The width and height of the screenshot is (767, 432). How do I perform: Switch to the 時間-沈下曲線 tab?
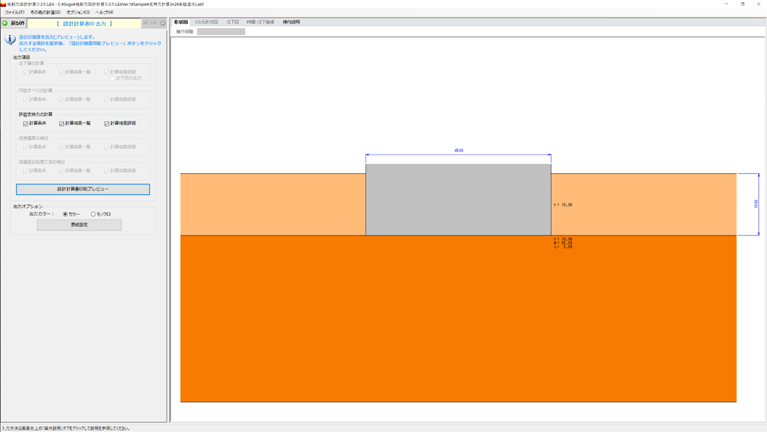pyautogui.click(x=260, y=22)
